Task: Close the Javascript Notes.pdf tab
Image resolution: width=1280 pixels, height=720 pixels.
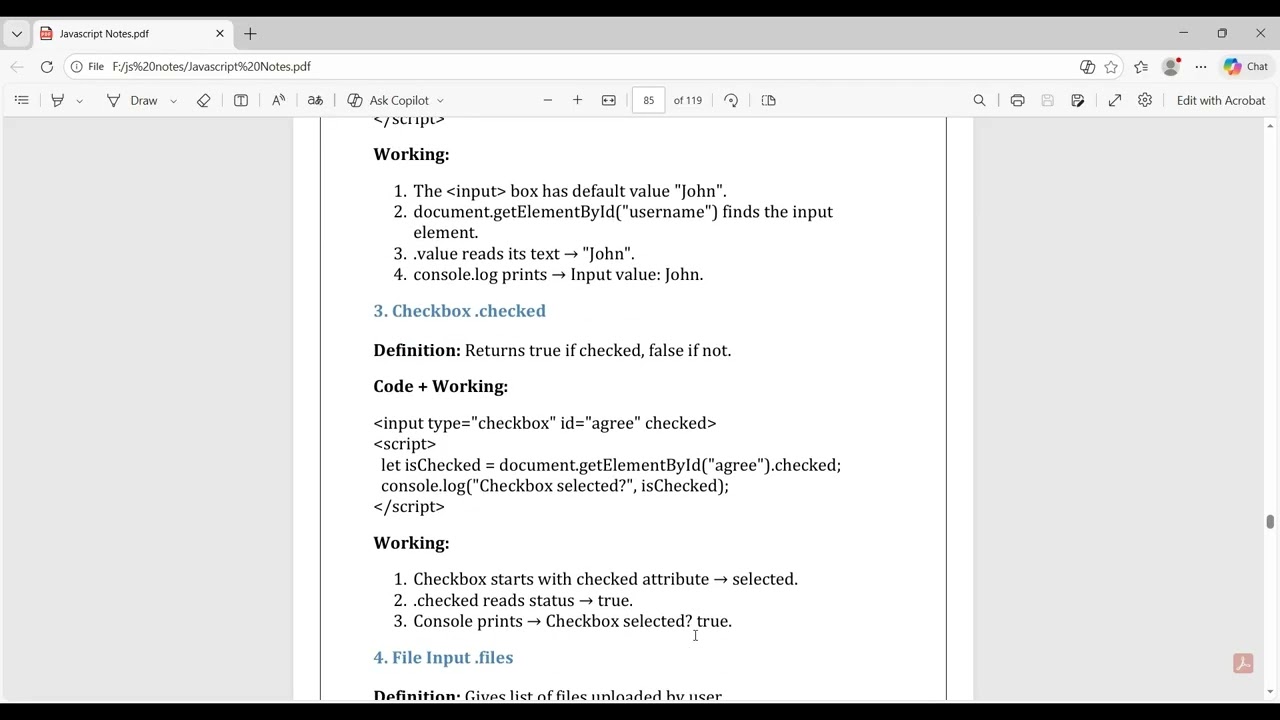Action: [x=220, y=34]
